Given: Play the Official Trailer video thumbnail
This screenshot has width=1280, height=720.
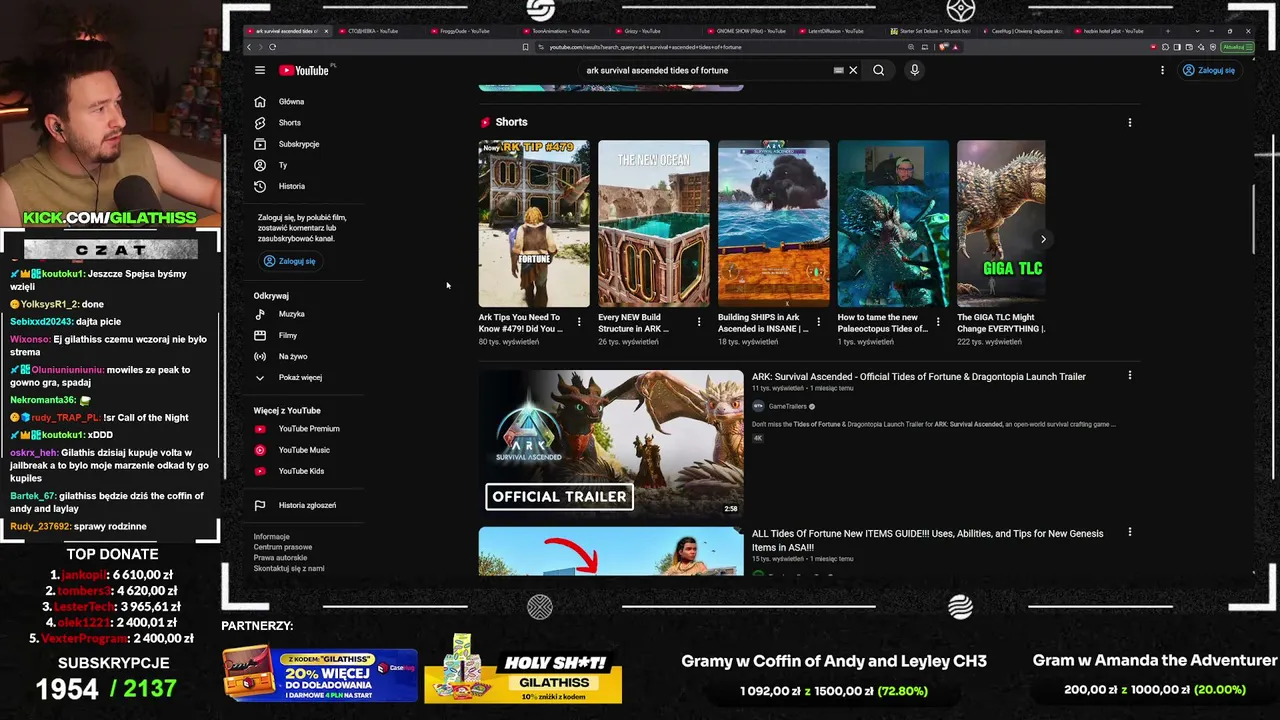Looking at the screenshot, I should pyautogui.click(x=611, y=443).
